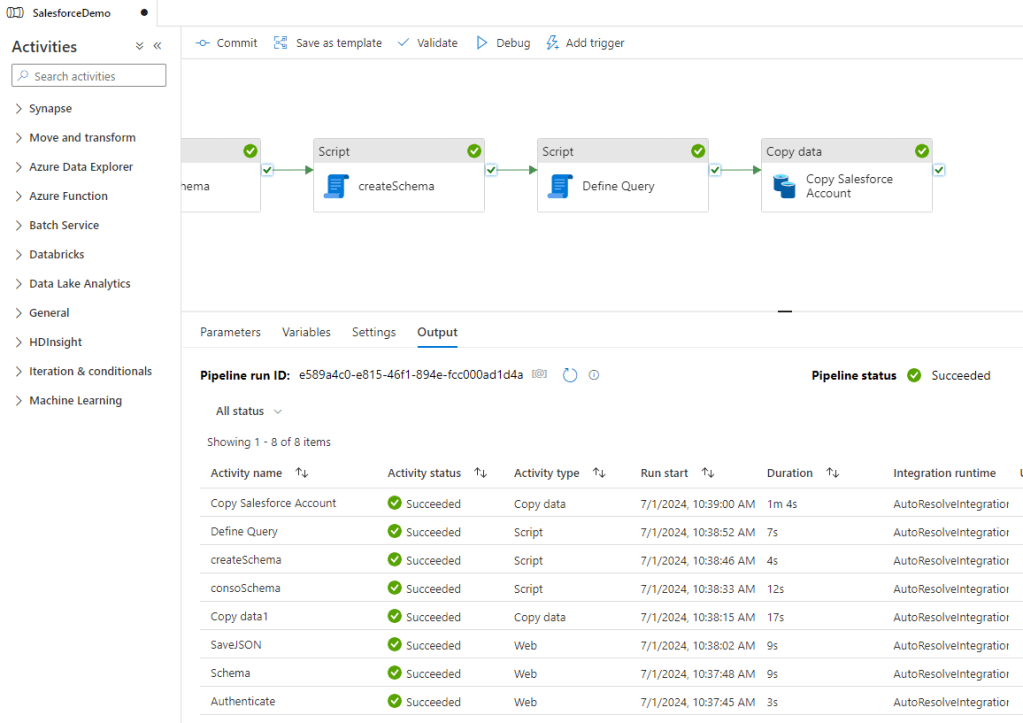Toggle the checkbox right of createSchema activity
This screenshot has height=723, width=1023.
[x=491, y=170]
